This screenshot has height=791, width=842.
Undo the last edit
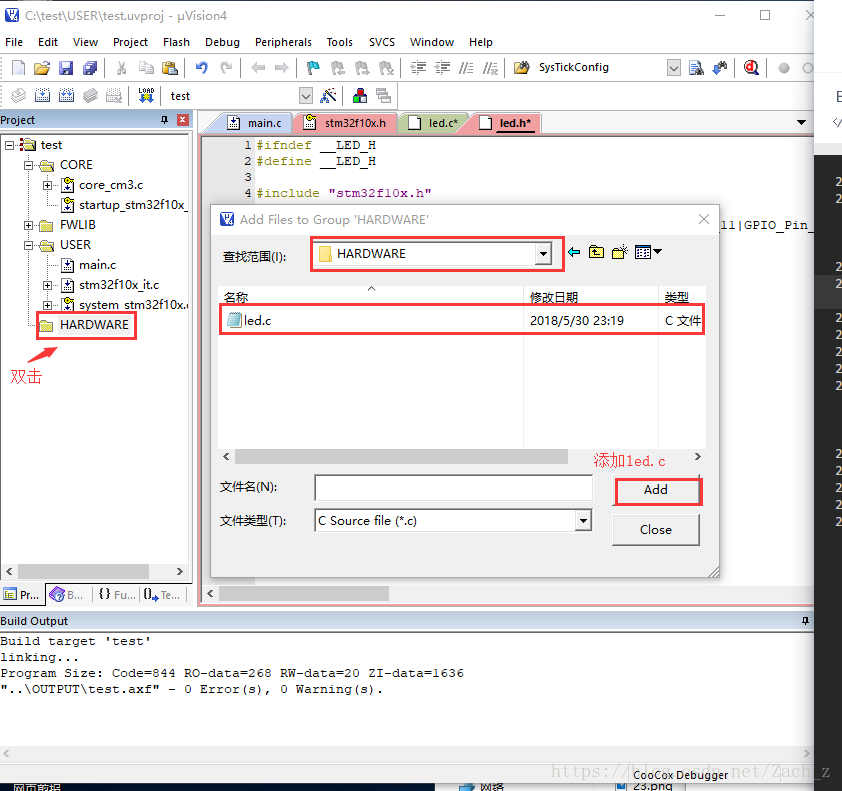point(202,68)
